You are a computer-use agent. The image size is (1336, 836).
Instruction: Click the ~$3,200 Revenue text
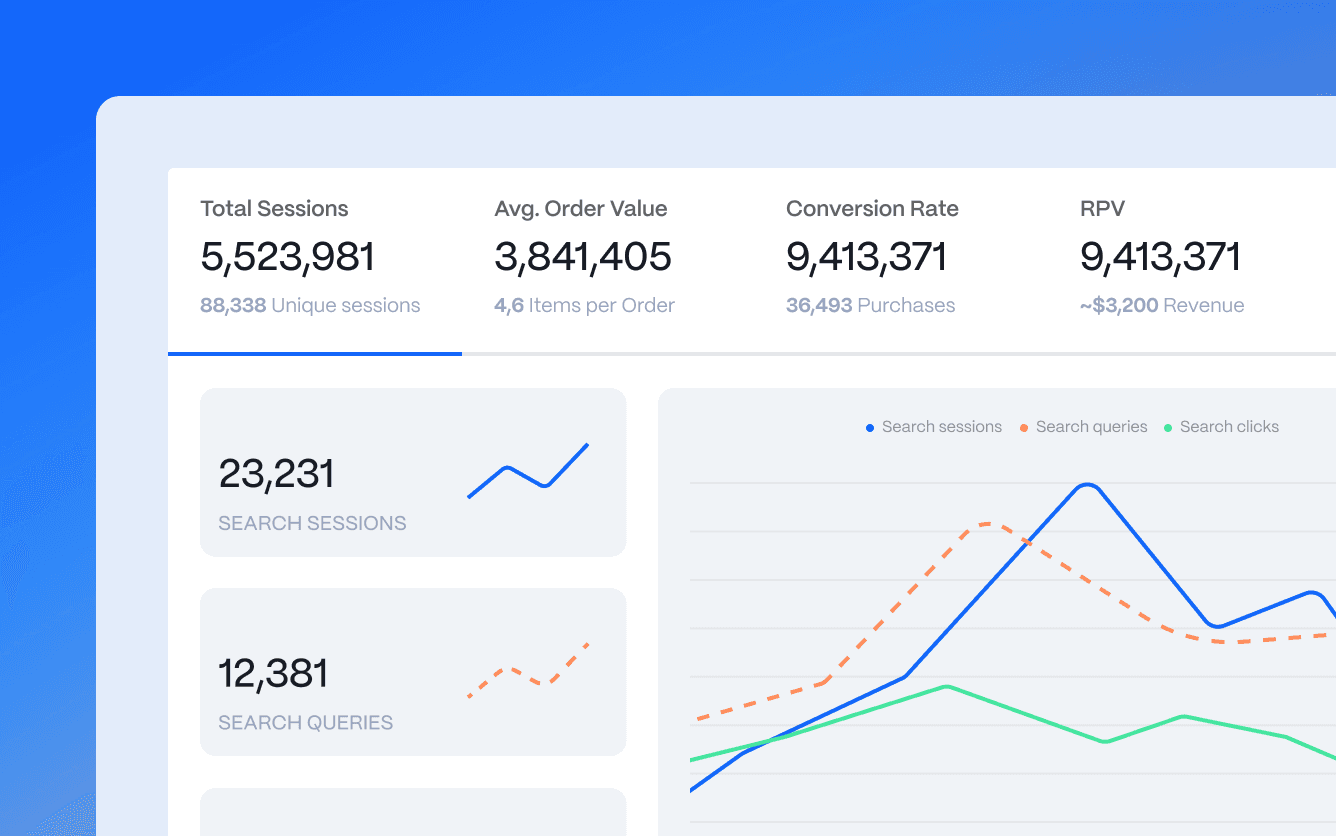coord(1162,306)
